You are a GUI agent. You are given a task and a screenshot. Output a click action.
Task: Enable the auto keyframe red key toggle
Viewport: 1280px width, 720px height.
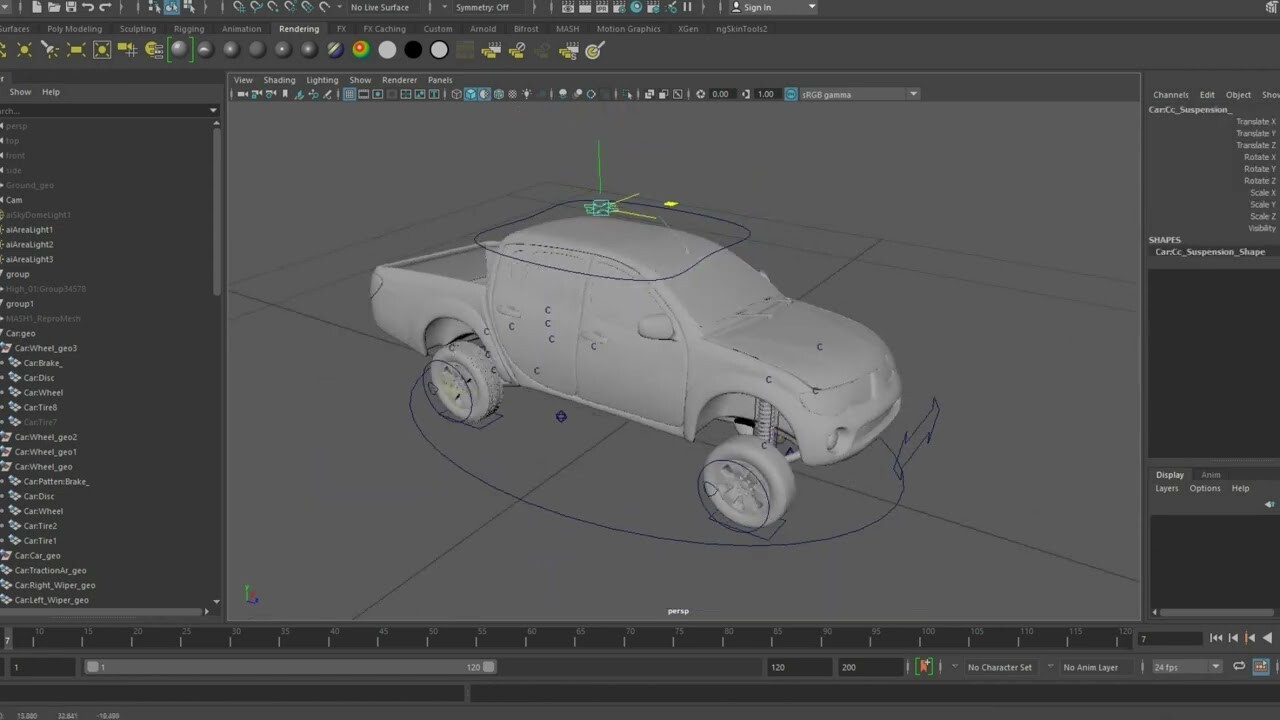pyautogui.click(x=924, y=666)
